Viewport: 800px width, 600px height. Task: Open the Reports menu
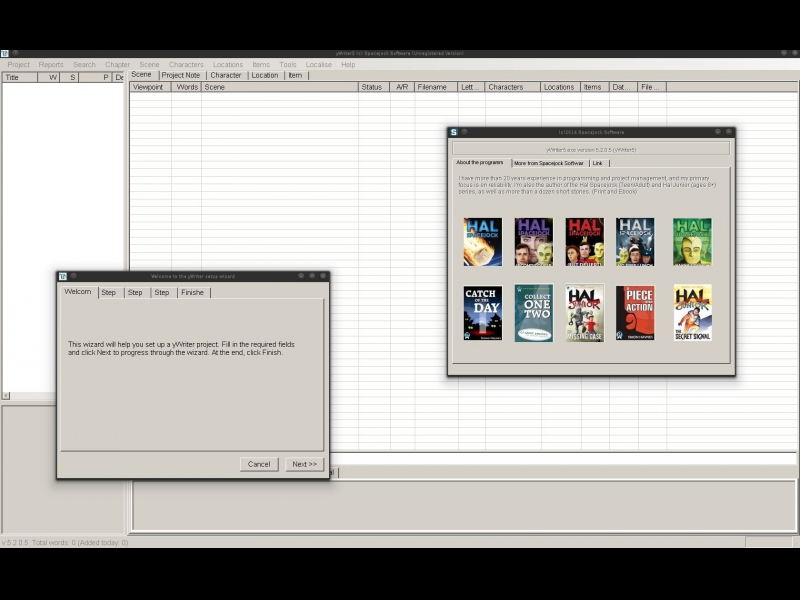tap(51, 64)
